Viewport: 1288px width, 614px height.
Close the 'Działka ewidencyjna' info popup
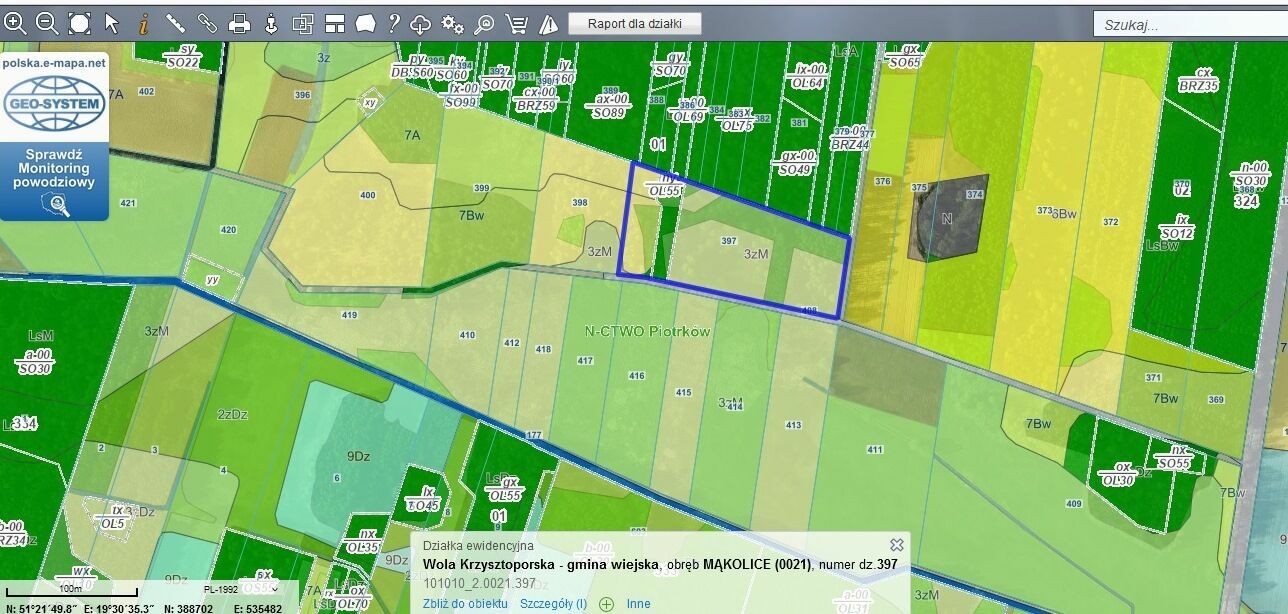(896, 545)
